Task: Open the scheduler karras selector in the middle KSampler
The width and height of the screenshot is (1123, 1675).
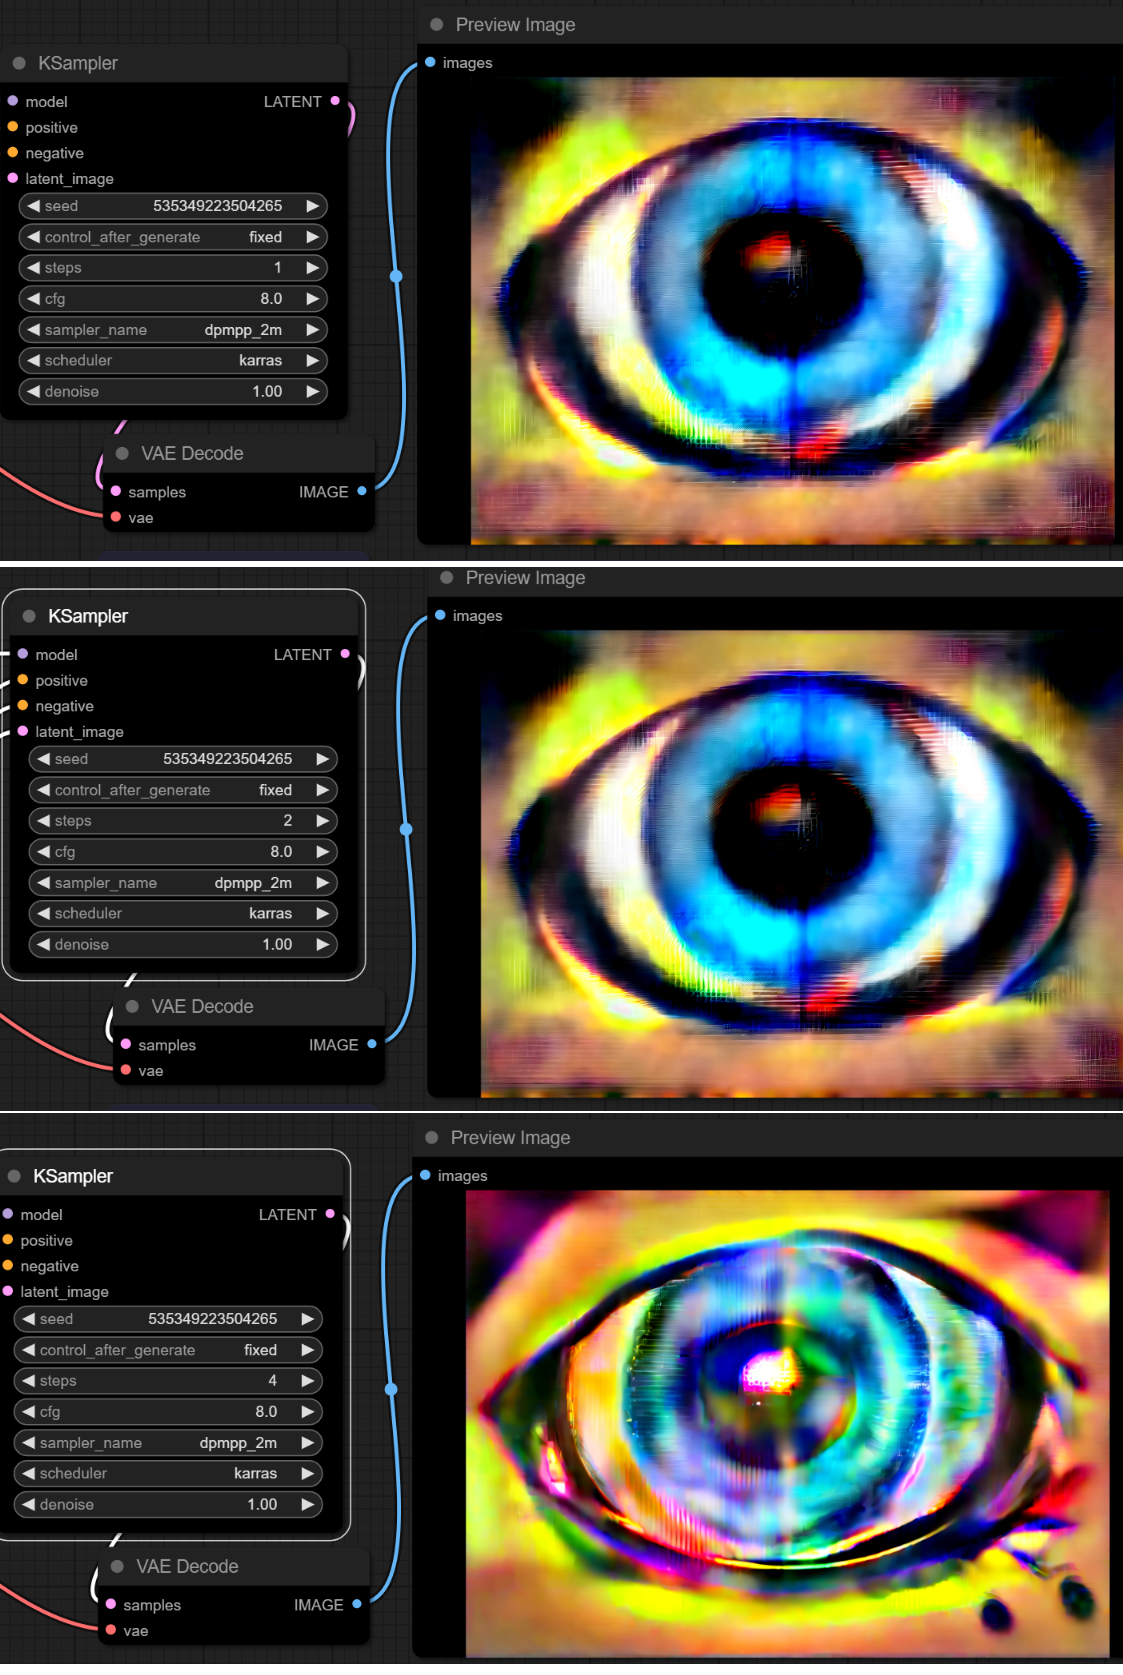Action: [x=183, y=913]
